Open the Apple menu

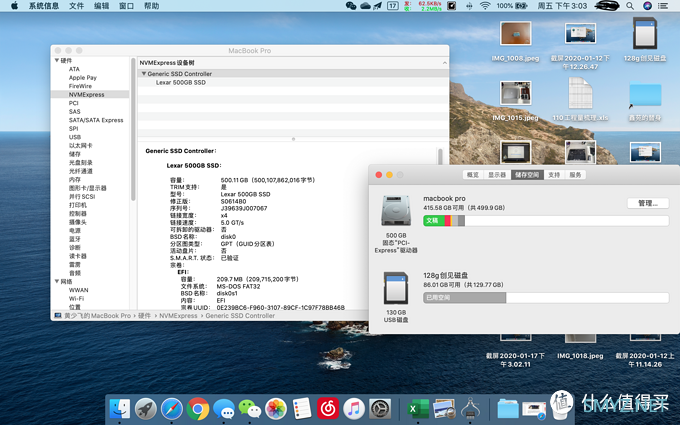(14, 6)
